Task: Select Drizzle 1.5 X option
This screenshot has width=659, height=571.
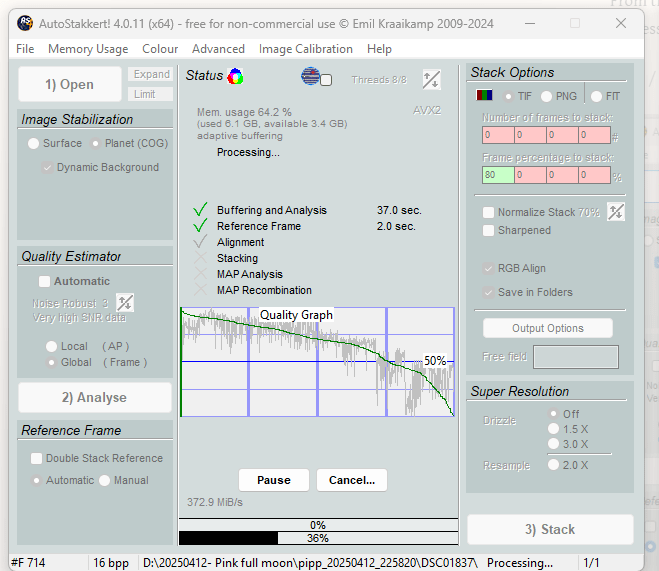Action: [553, 429]
